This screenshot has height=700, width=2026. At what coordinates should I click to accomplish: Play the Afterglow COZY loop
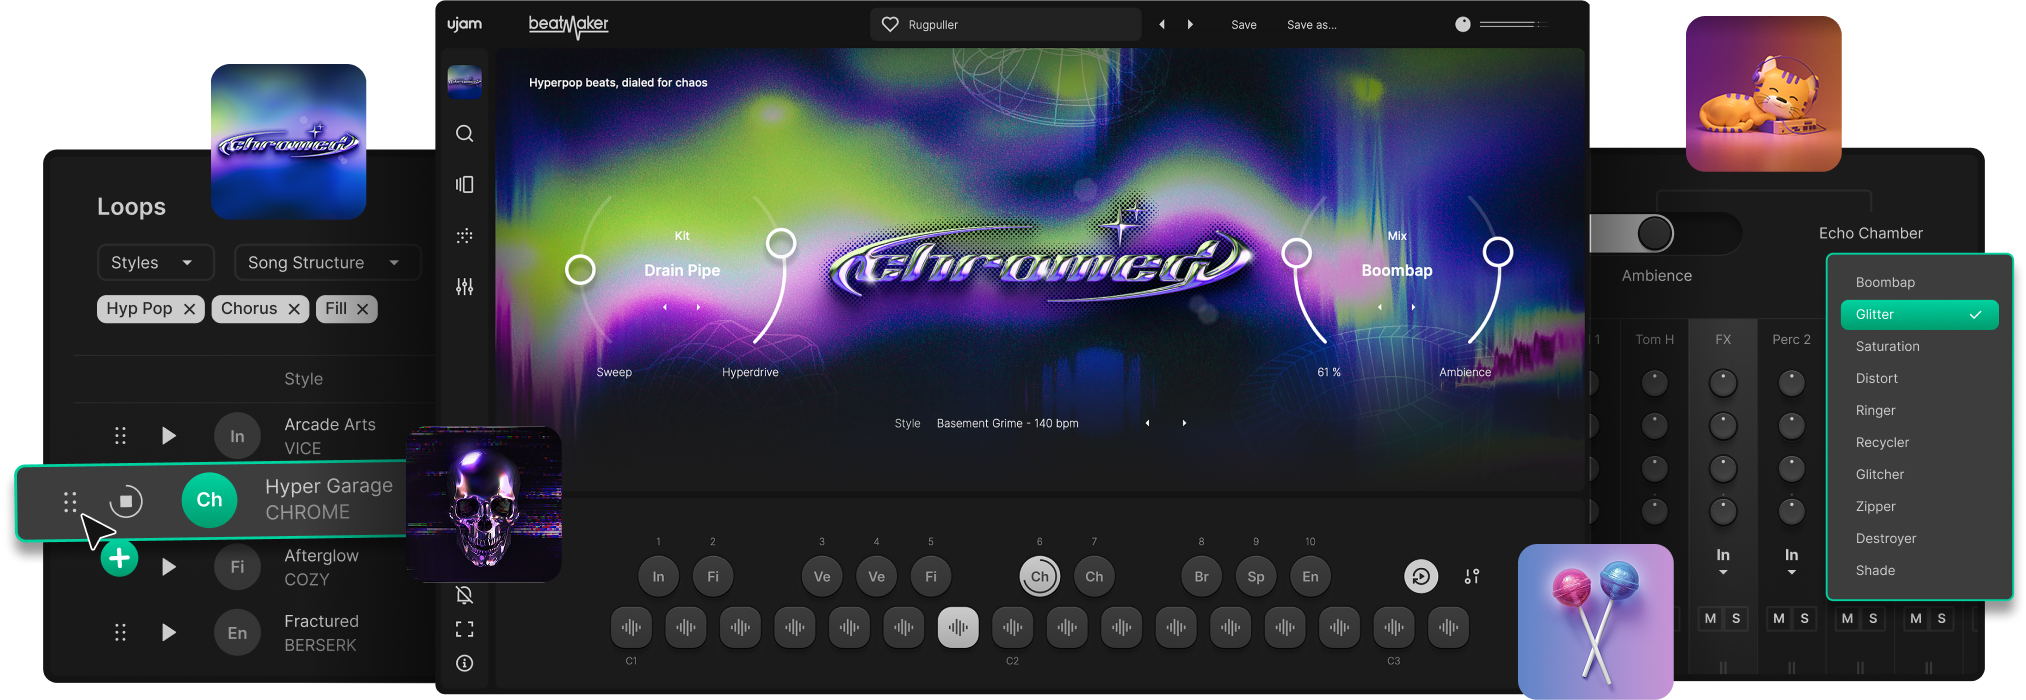coord(169,567)
